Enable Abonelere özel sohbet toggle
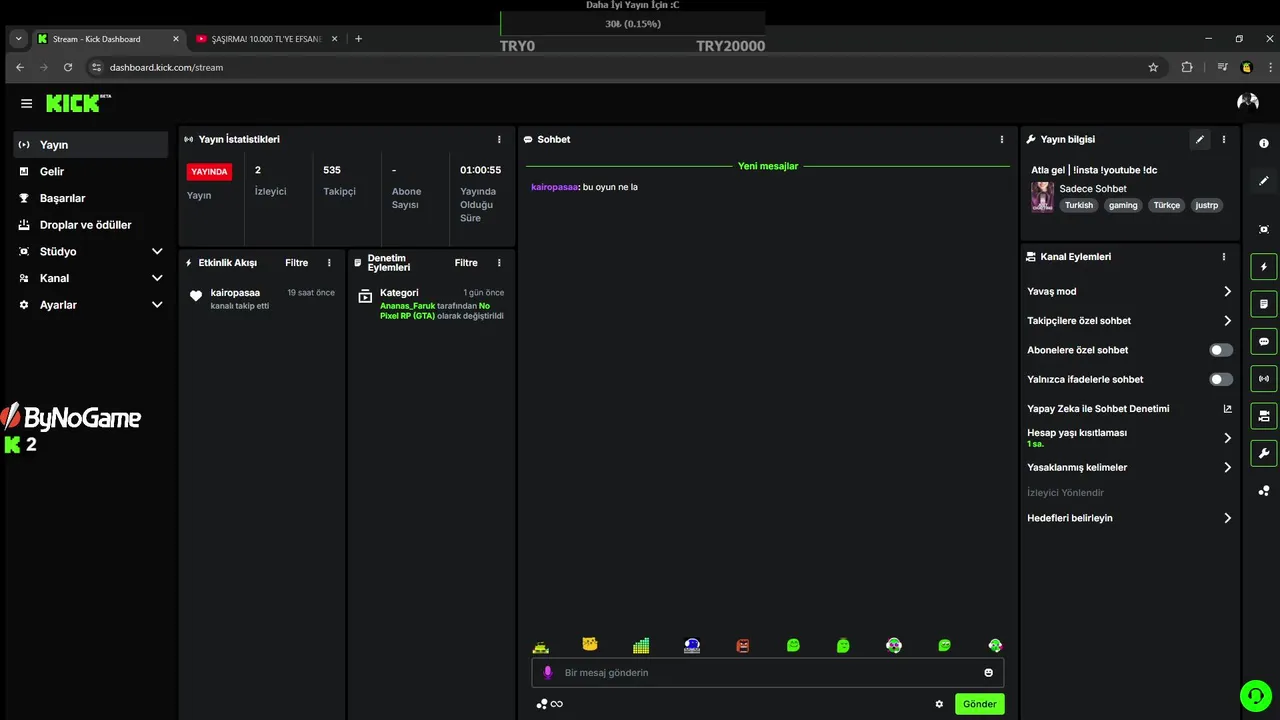1280x720 pixels. (x=1221, y=350)
